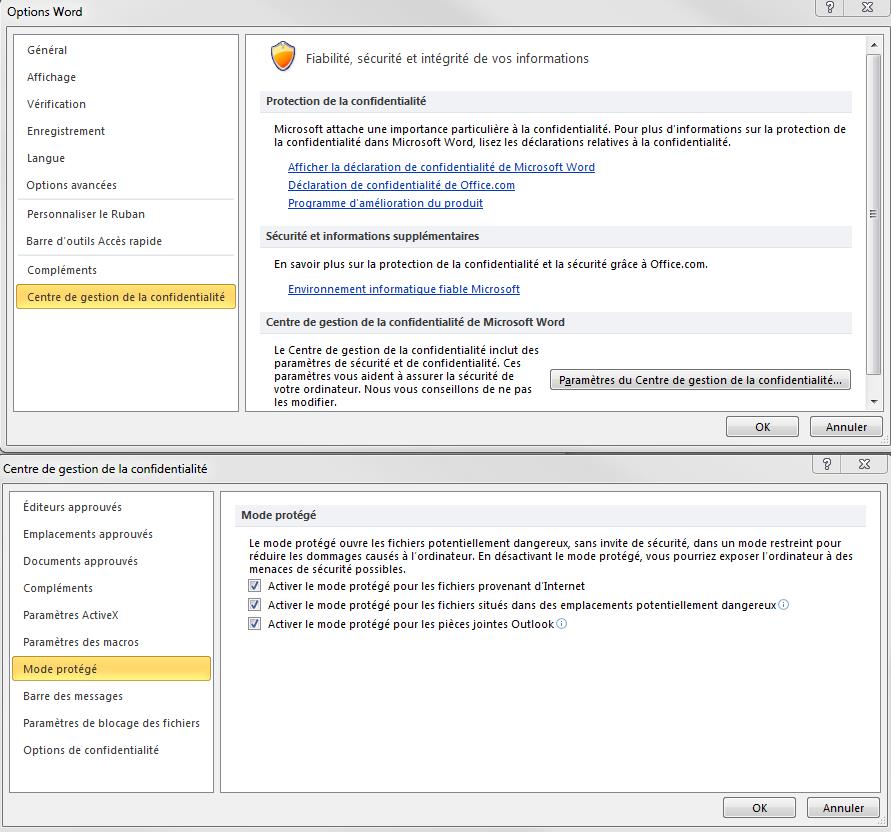Click the help question mark in Options Word
Image resolution: width=891 pixels, height=832 pixels.
point(830,7)
